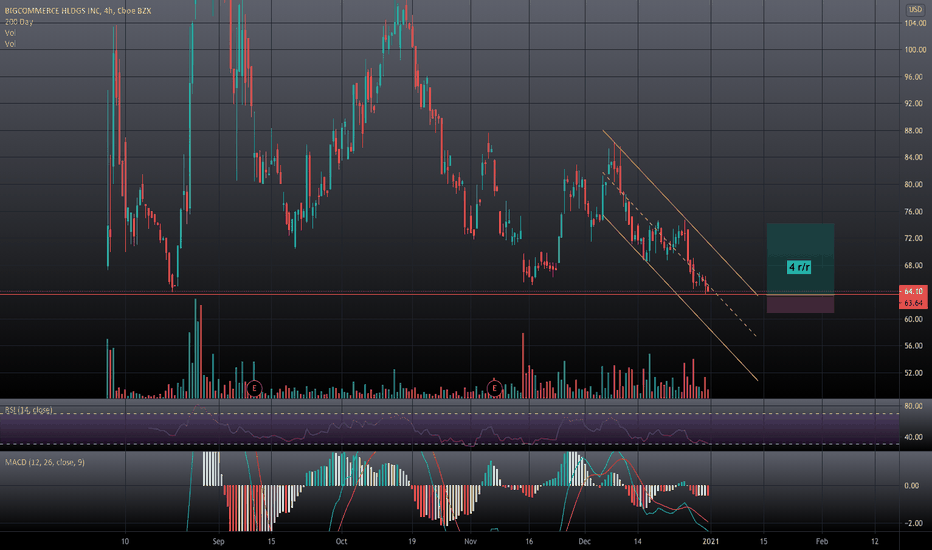This screenshot has height=550, width=932.
Task: Select the 4 r/r long position label
Action: [x=799, y=267]
